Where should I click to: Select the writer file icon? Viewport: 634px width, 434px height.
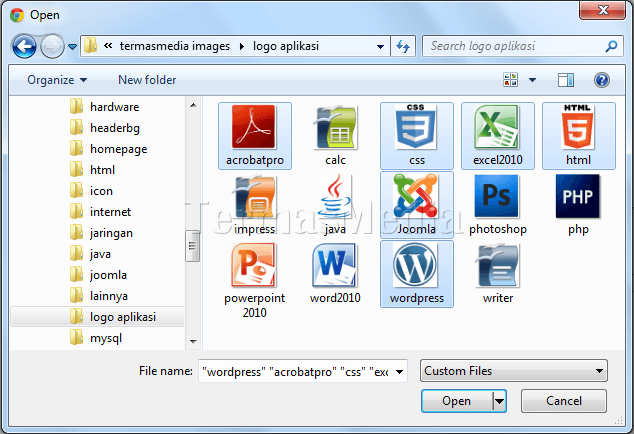497,265
